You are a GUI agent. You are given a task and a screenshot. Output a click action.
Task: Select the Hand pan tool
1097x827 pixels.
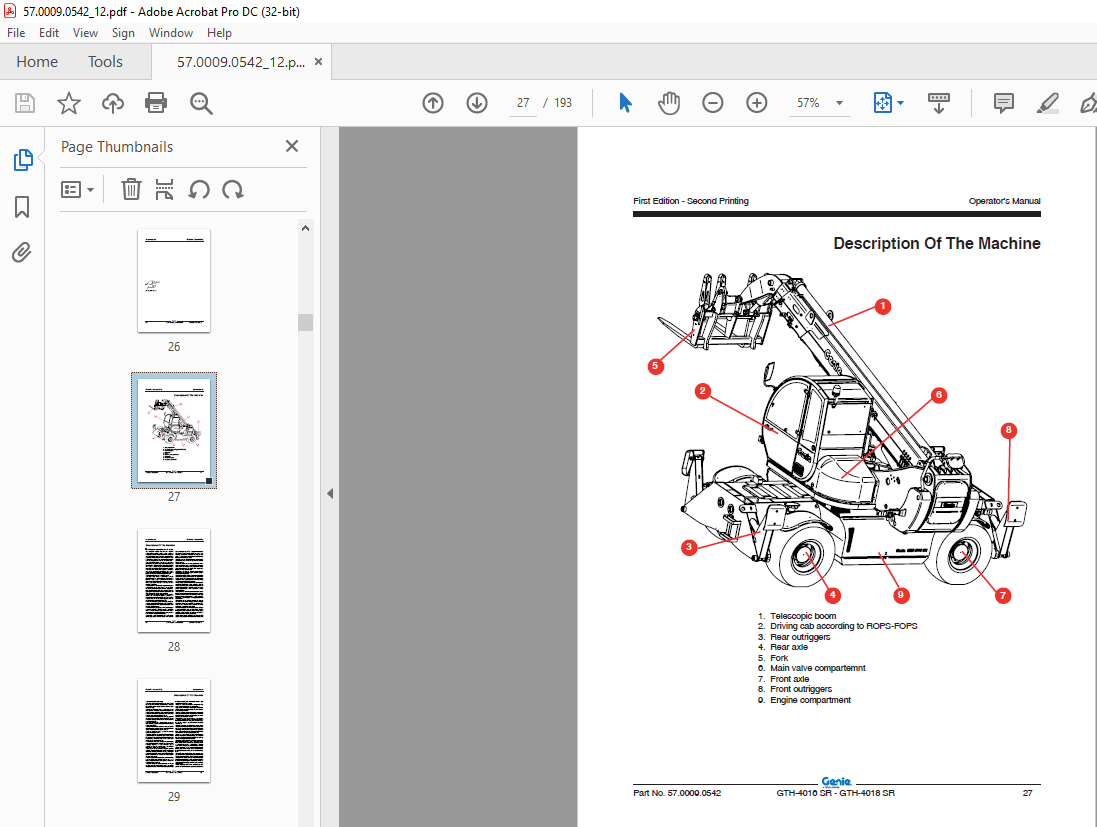[x=669, y=103]
